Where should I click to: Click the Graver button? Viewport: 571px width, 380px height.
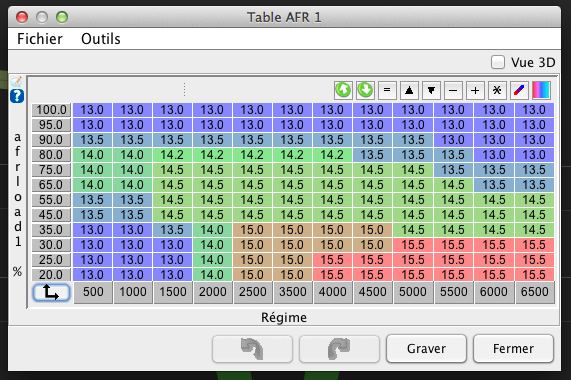(426, 349)
